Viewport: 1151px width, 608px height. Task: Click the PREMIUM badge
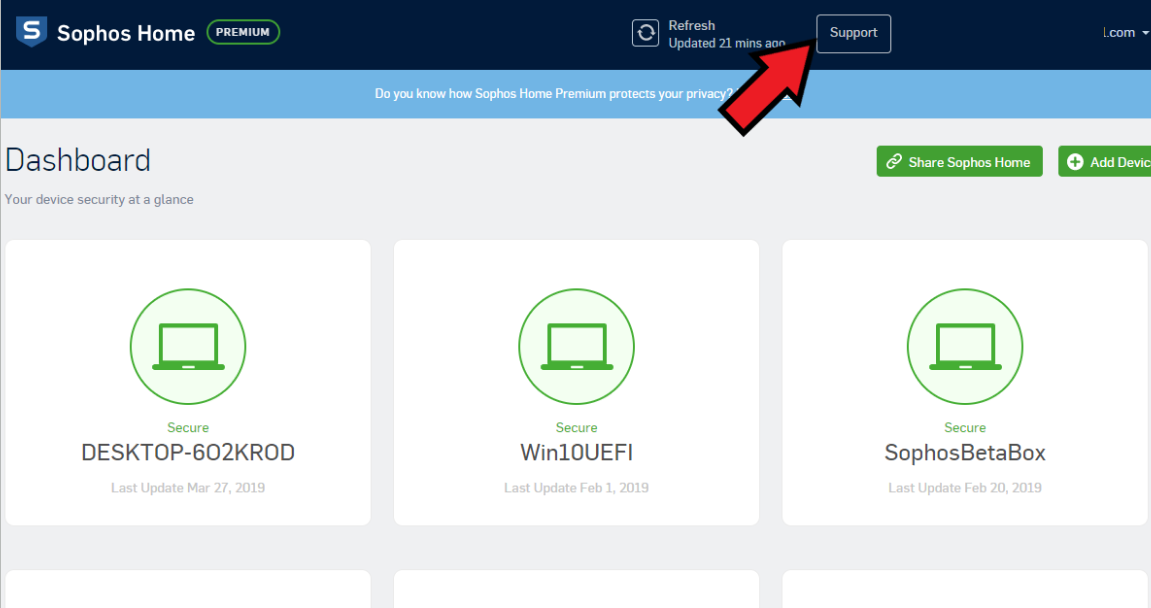tap(243, 32)
